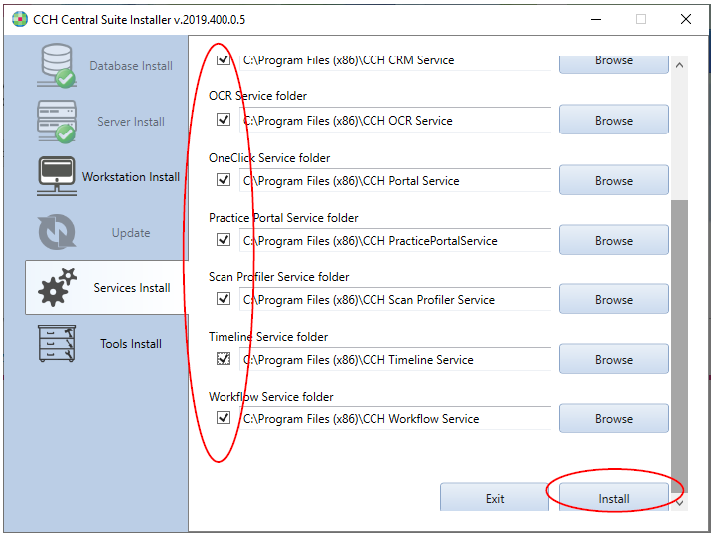Image resolution: width=714 pixels, height=535 pixels.
Task: Click the 'Practice Portal Service folder' label
Action: pos(283,218)
